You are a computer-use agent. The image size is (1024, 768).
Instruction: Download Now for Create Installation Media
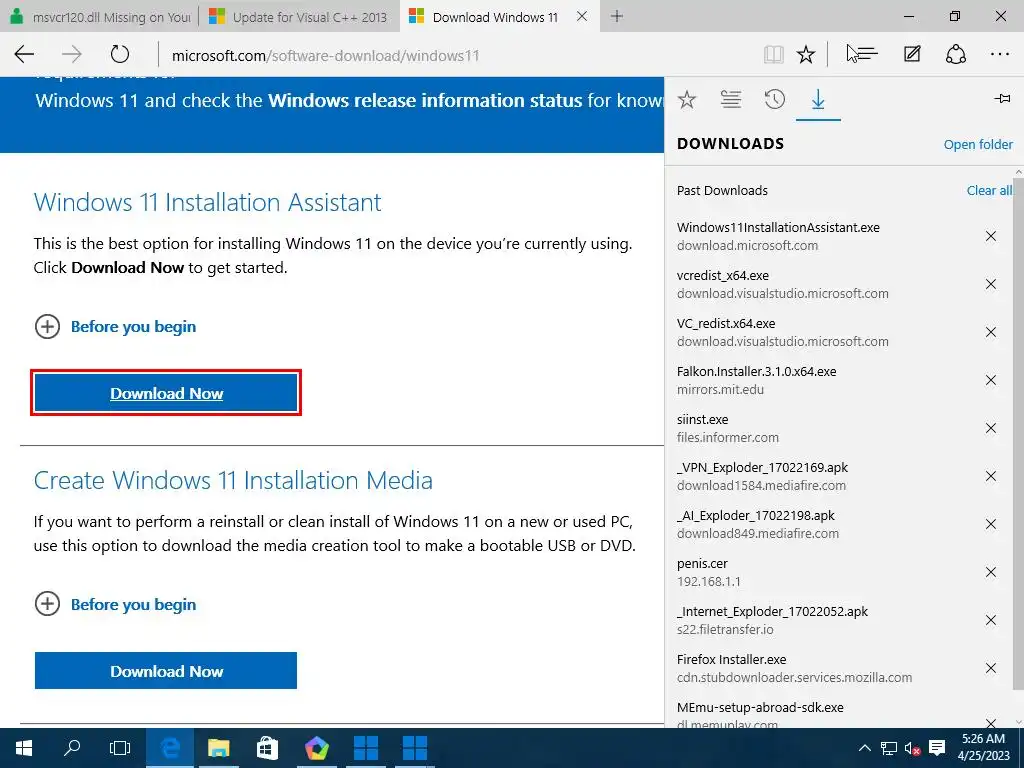coord(166,671)
